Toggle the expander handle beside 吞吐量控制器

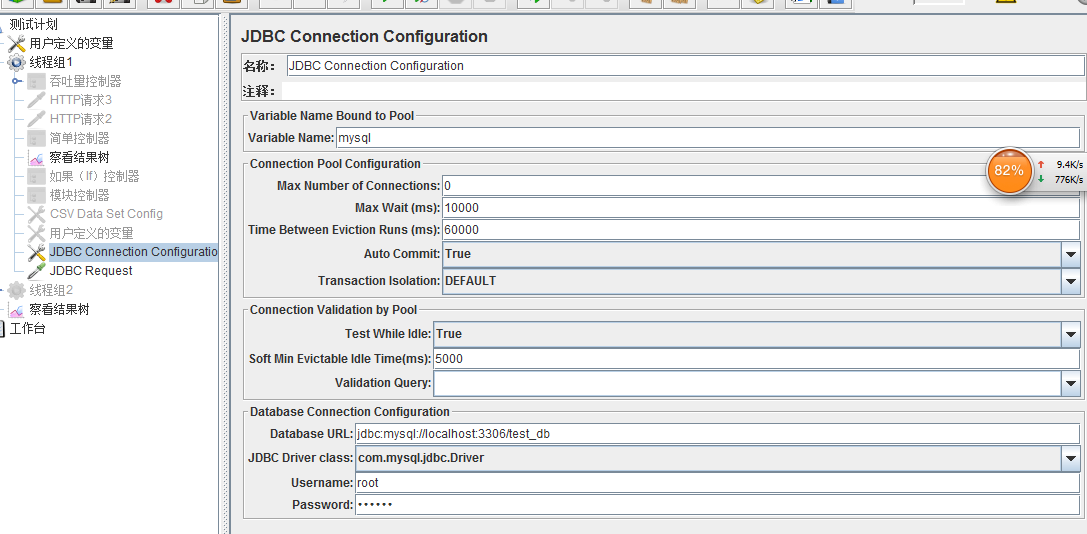click(17, 81)
